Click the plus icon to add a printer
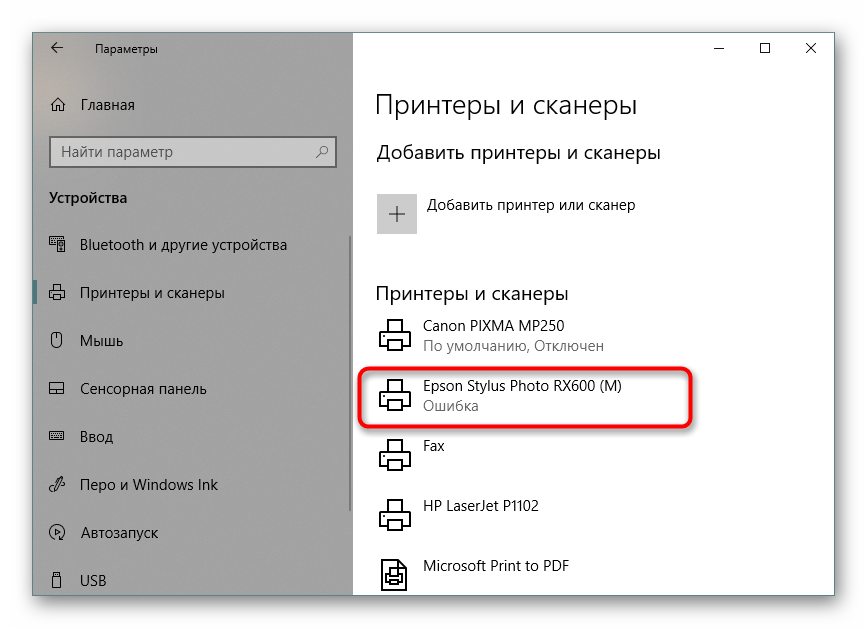 (x=397, y=214)
